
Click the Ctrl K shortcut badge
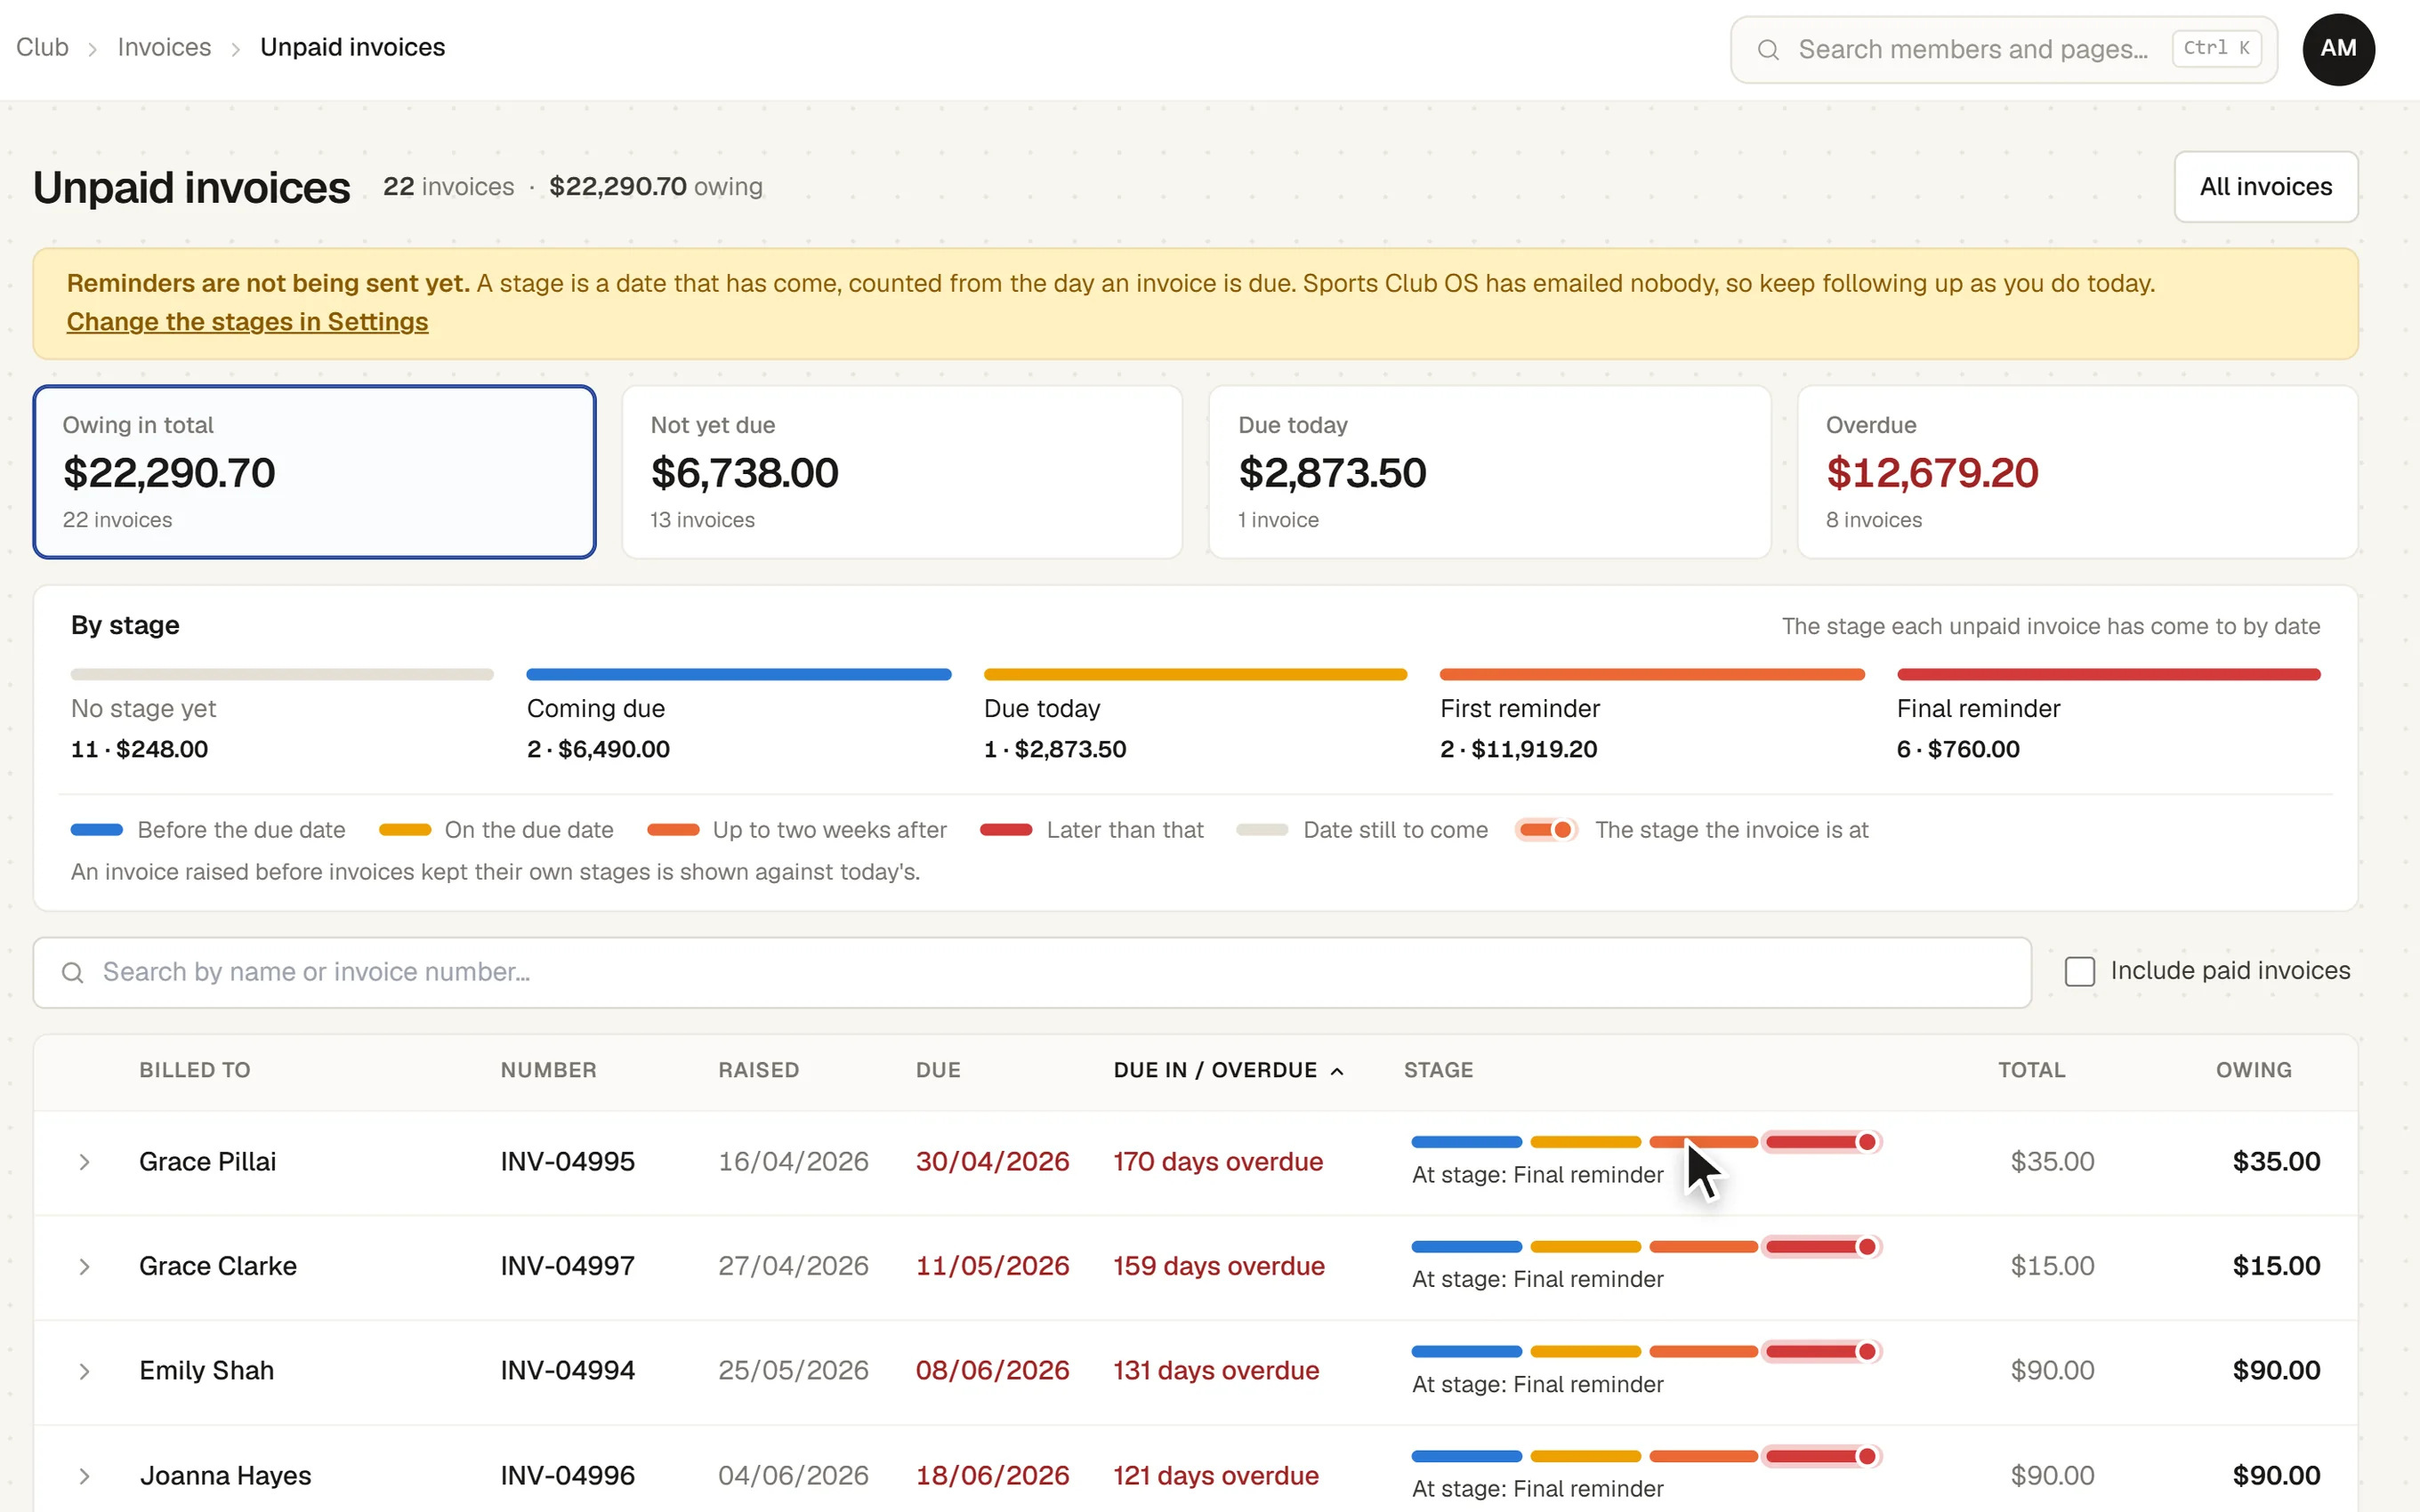click(x=2216, y=48)
